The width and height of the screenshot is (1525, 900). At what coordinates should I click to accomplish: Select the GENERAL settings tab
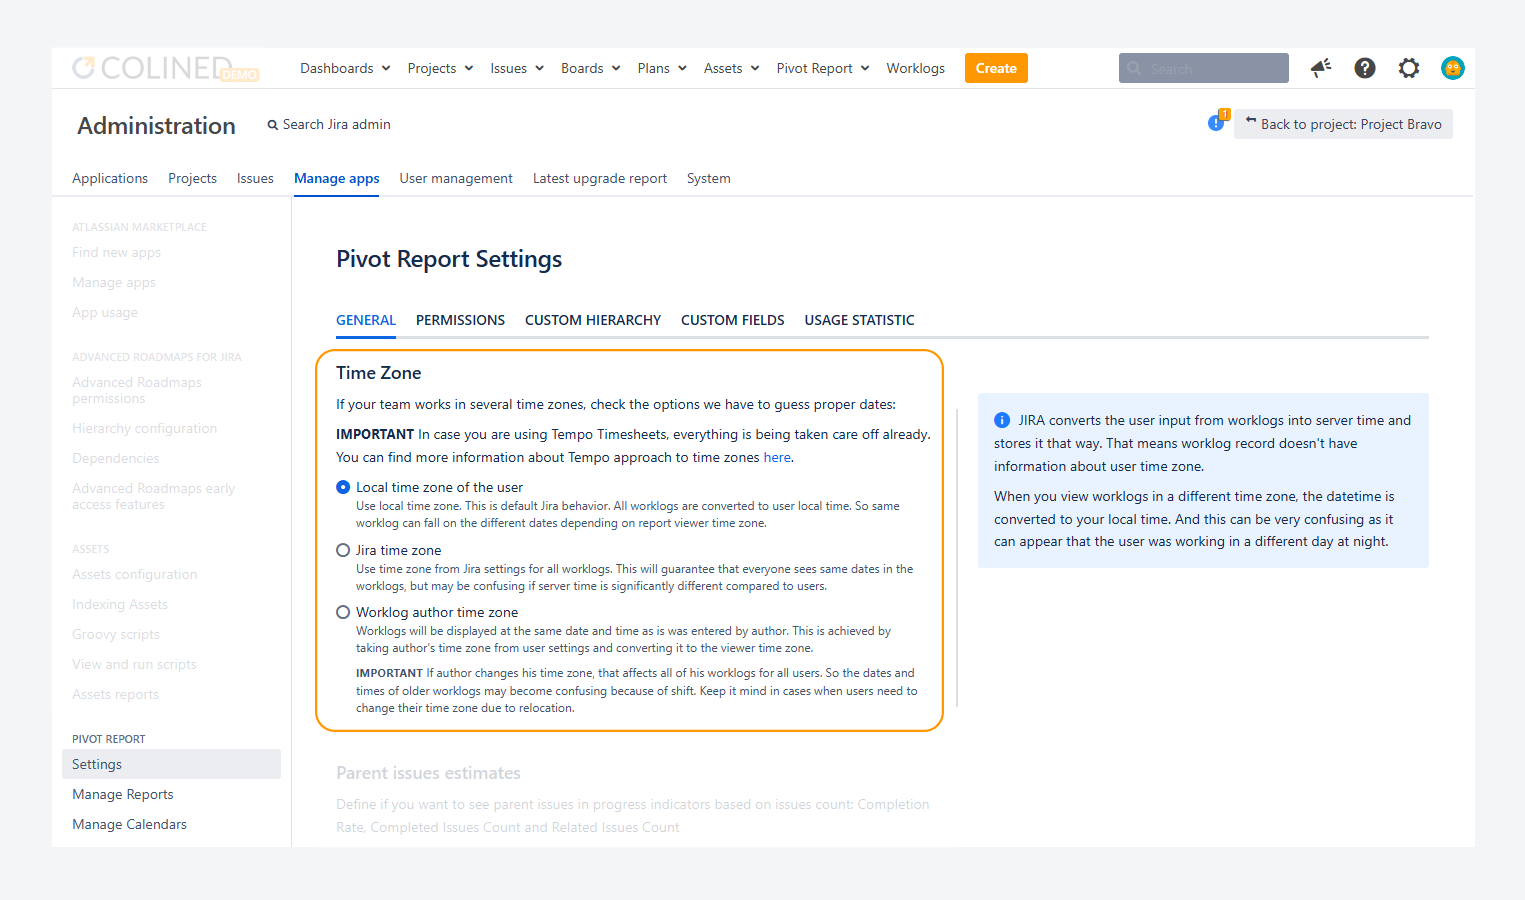(366, 320)
